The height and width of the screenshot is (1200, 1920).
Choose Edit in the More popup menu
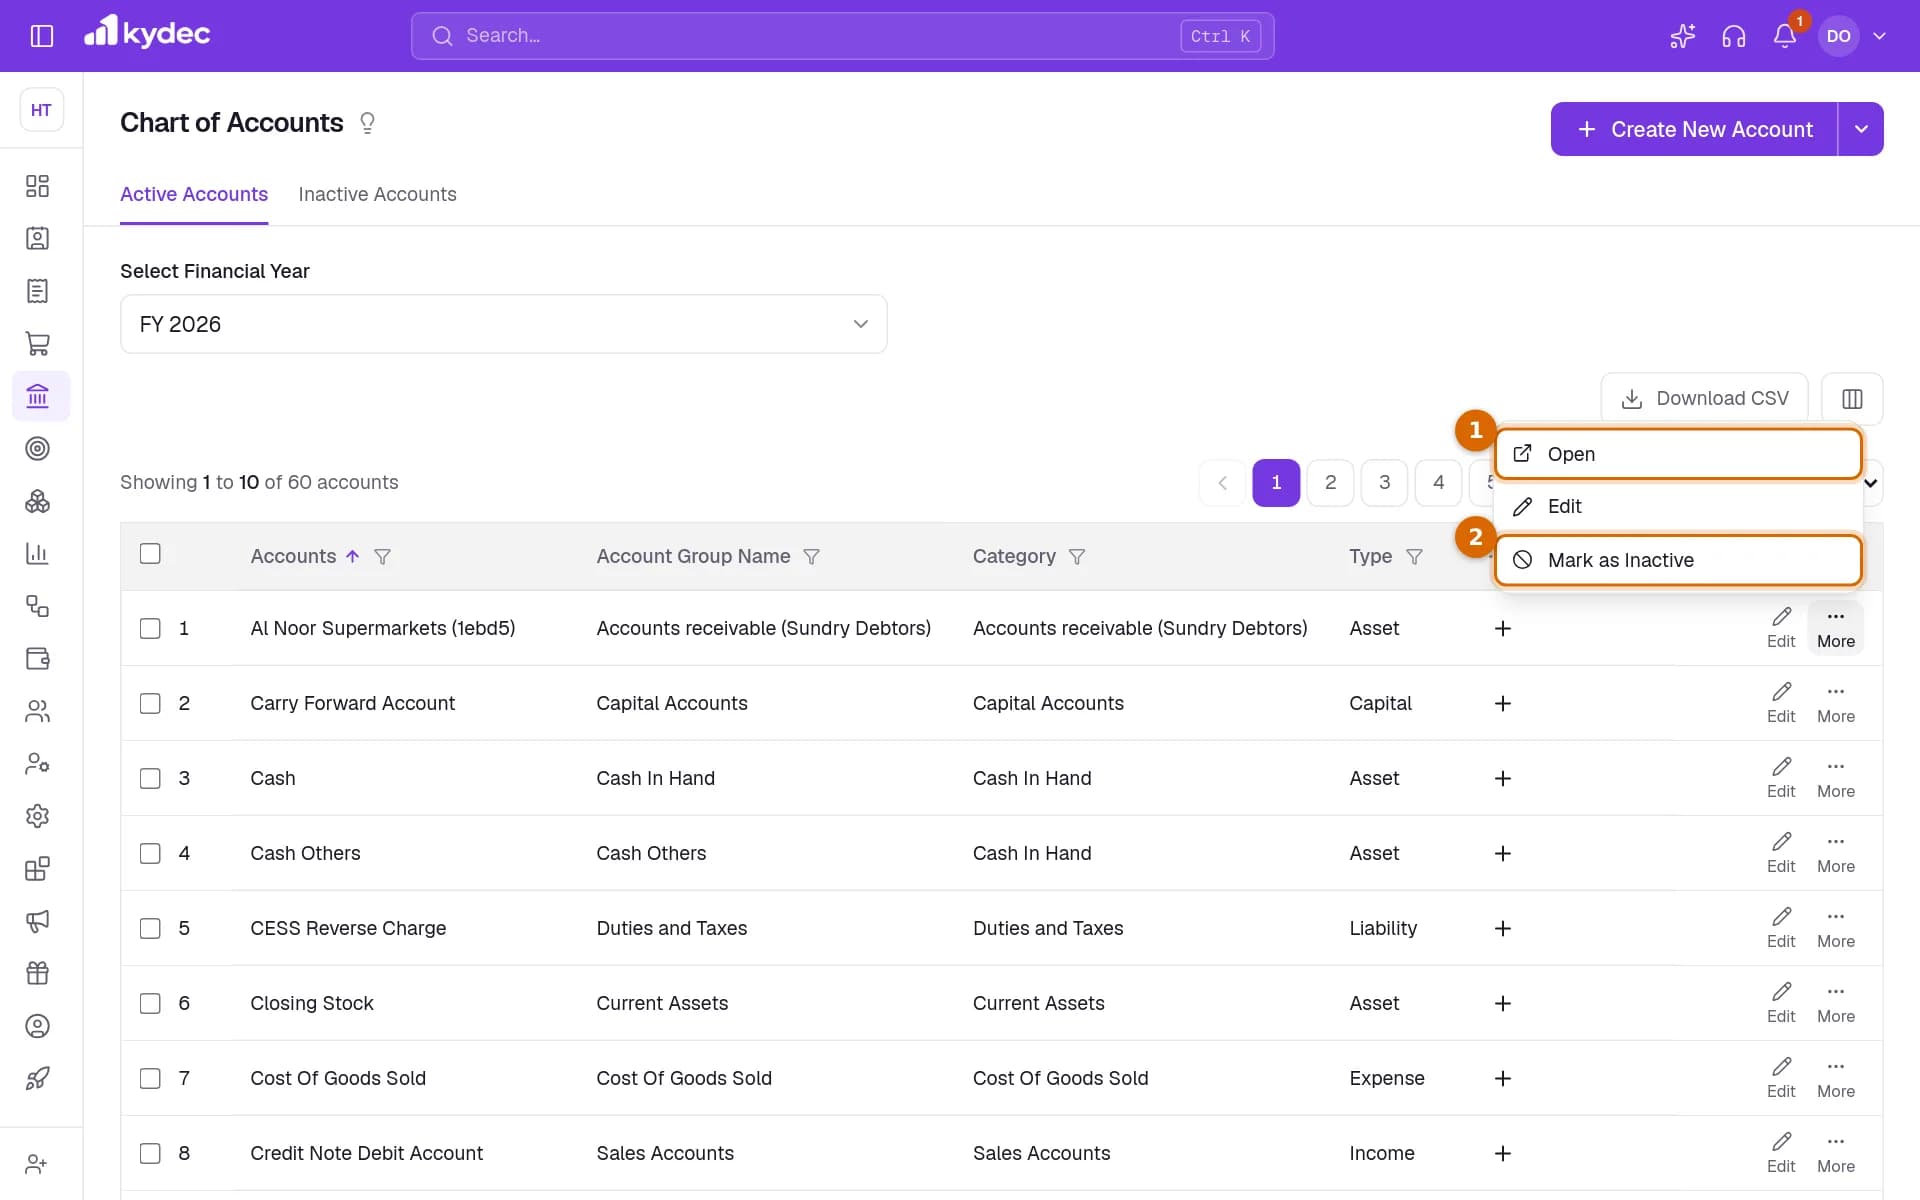coord(1678,507)
